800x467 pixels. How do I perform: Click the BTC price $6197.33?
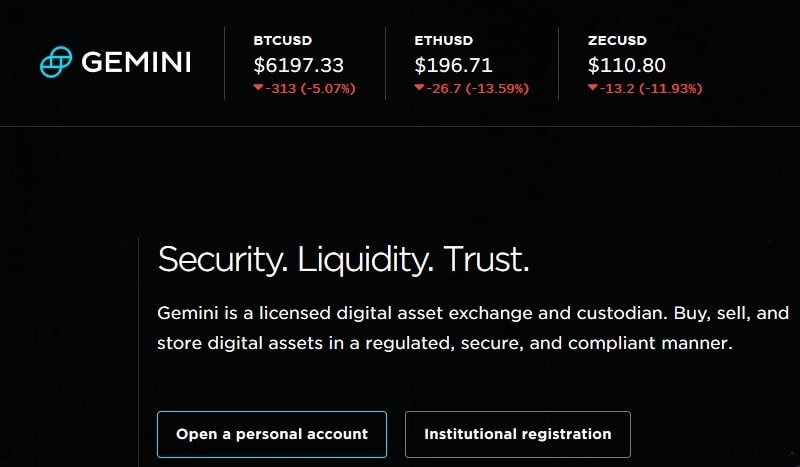click(x=298, y=65)
